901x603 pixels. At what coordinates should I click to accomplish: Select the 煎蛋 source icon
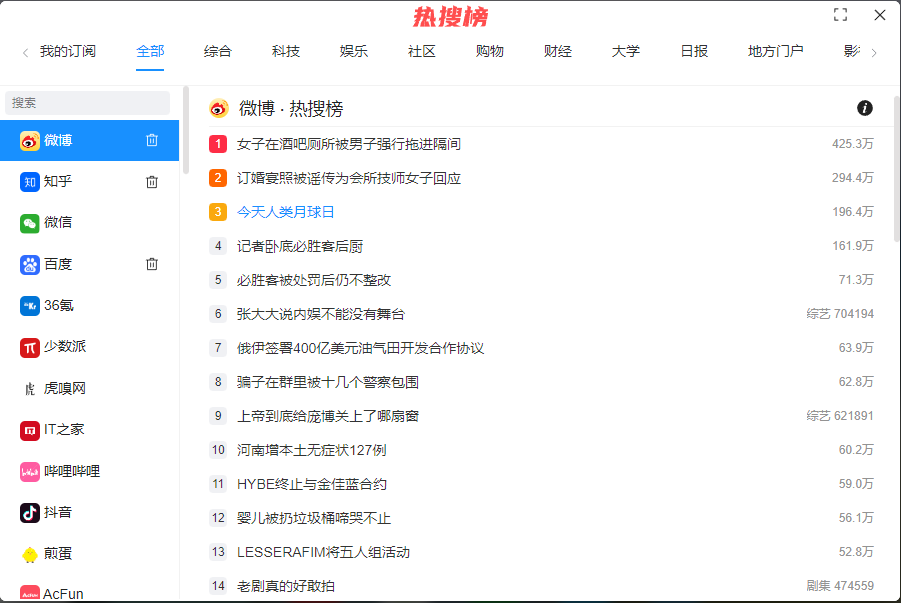tap(29, 552)
